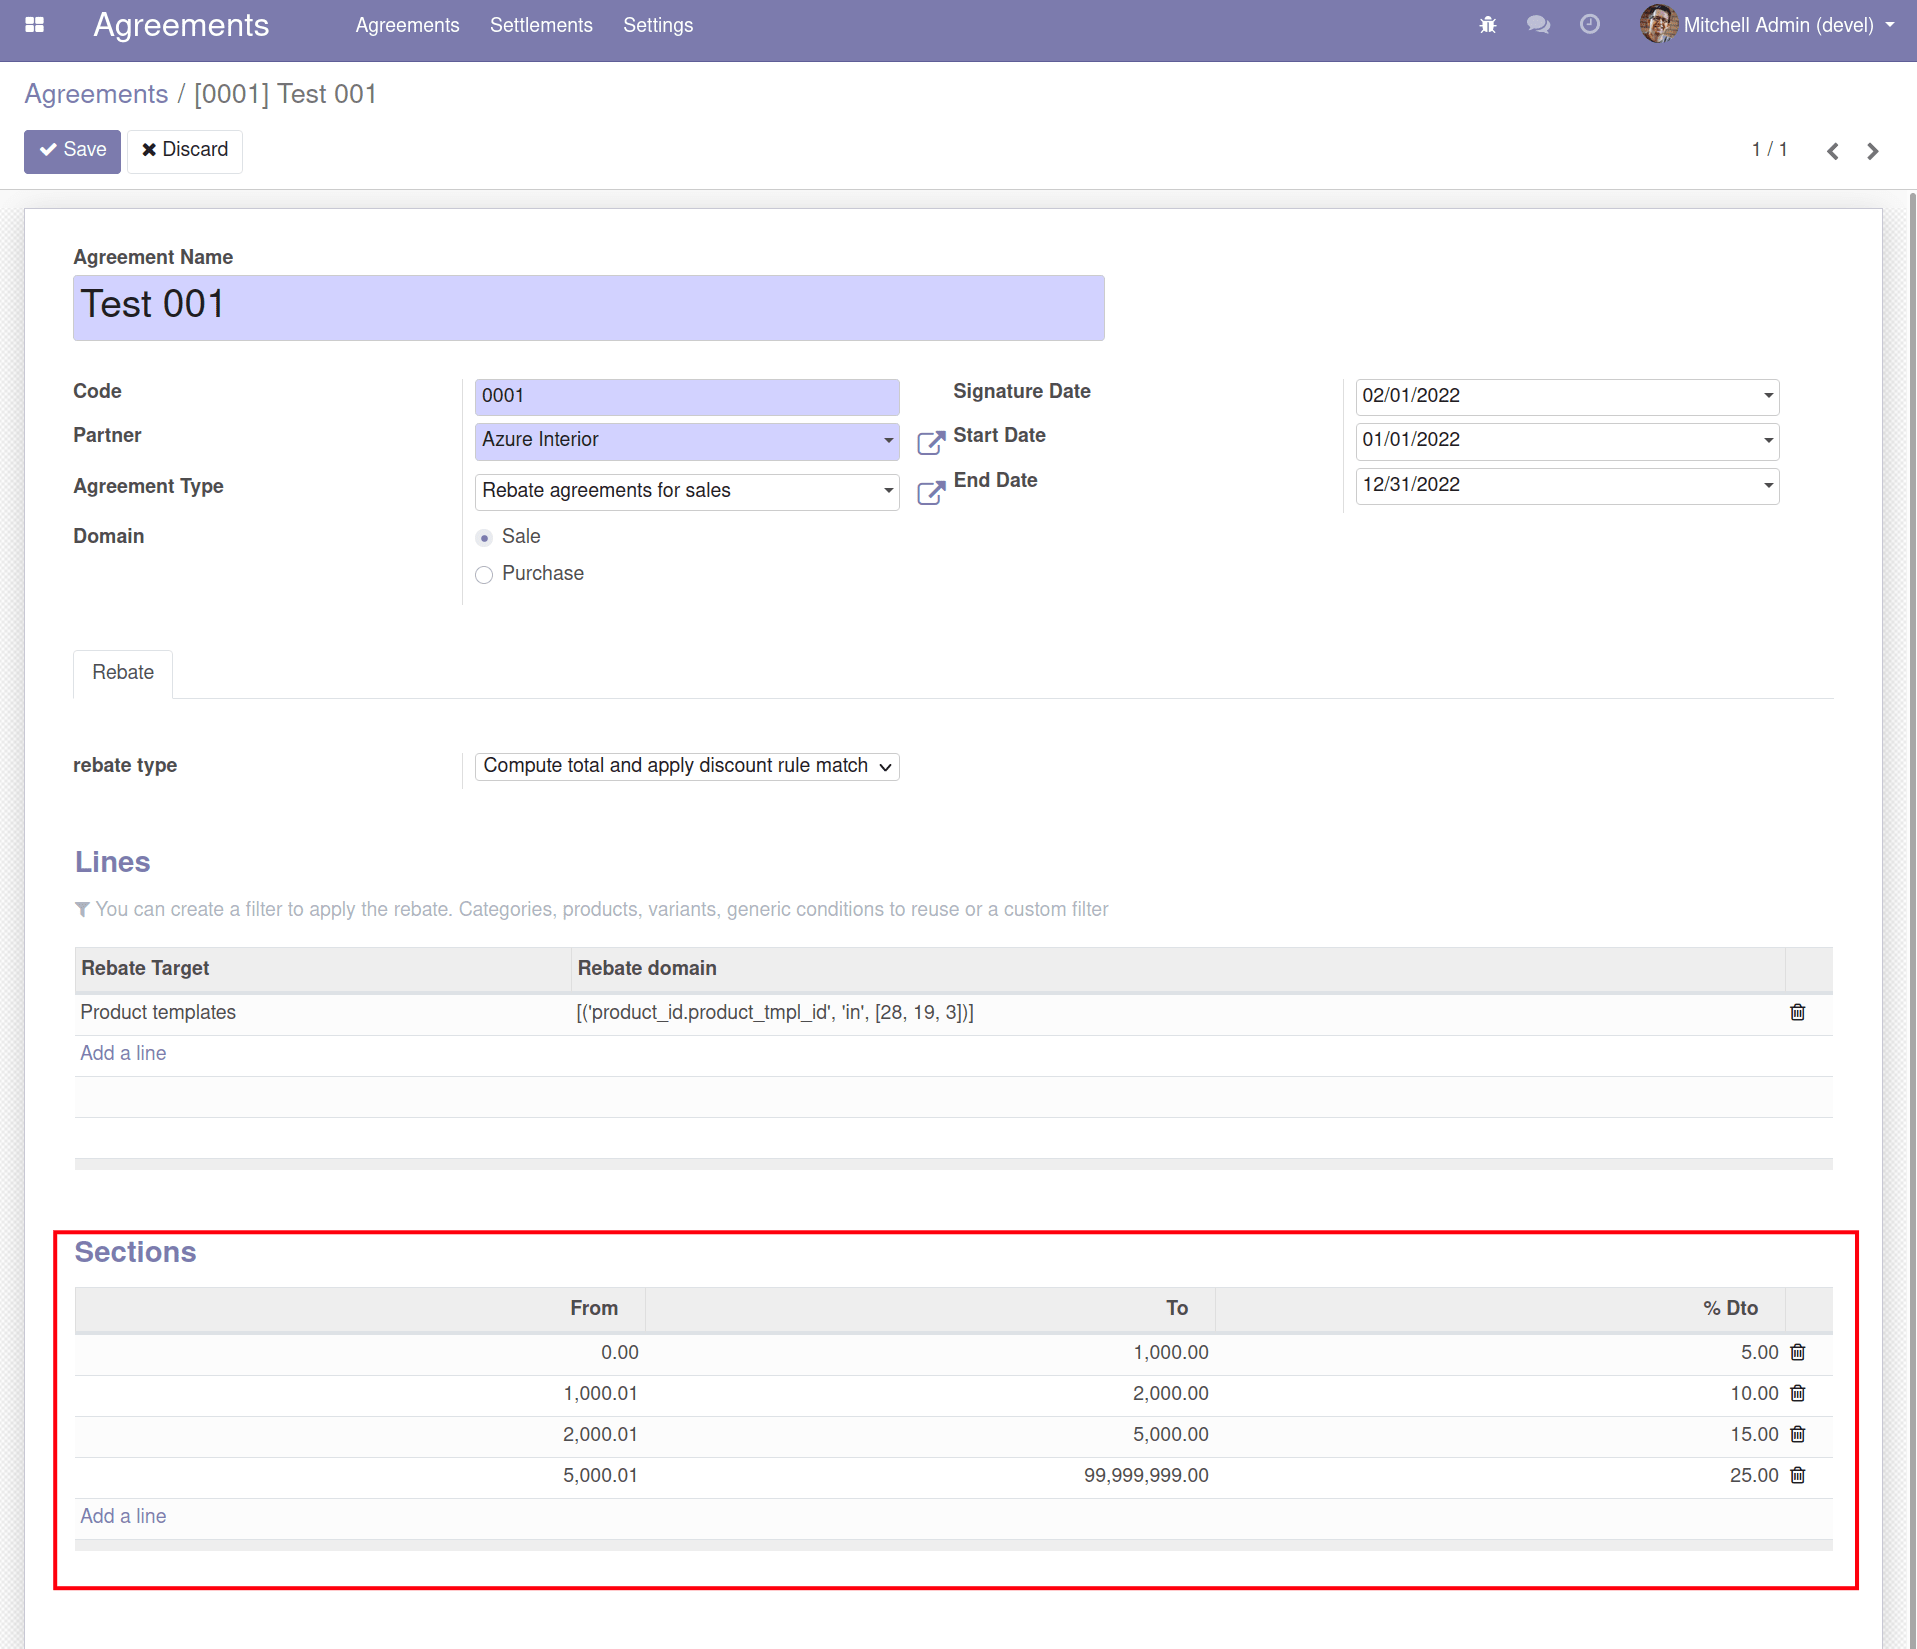Open the conversations chat icon
The height and width of the screenshot is (1649, 1917).
tap(1538, 25)
